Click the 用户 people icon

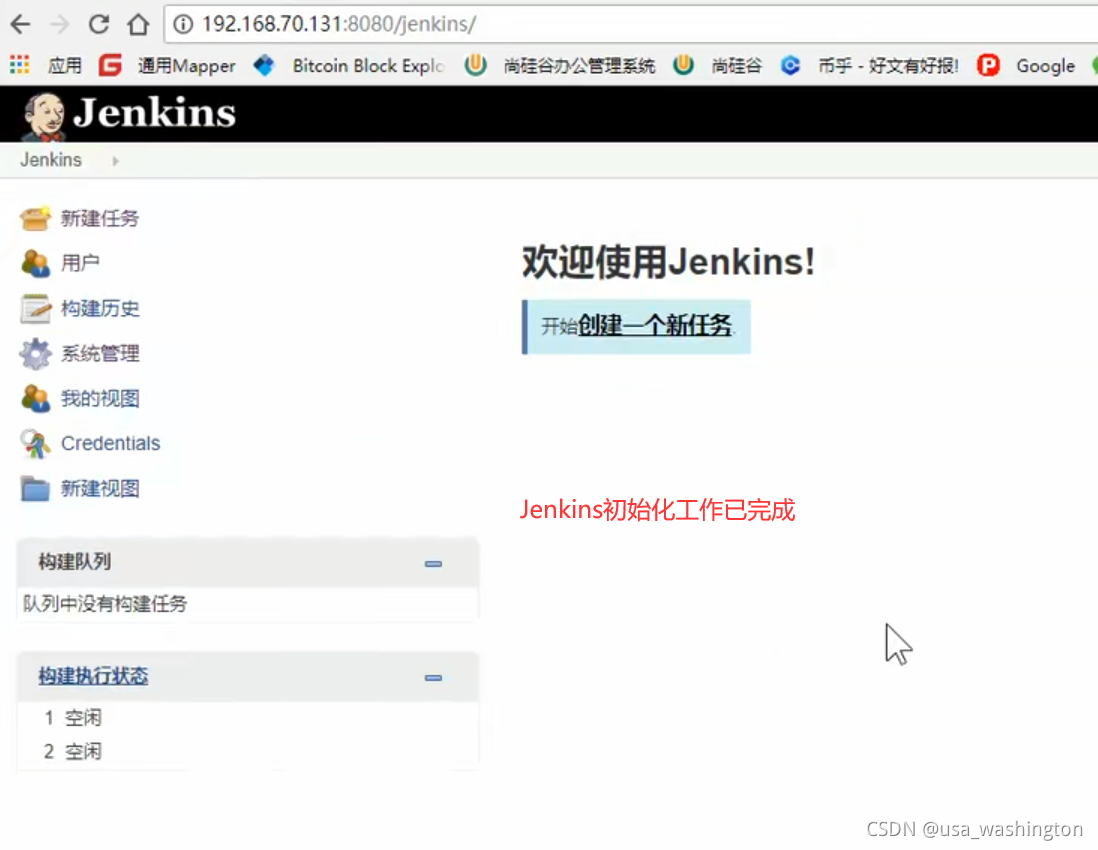point(35,263)
